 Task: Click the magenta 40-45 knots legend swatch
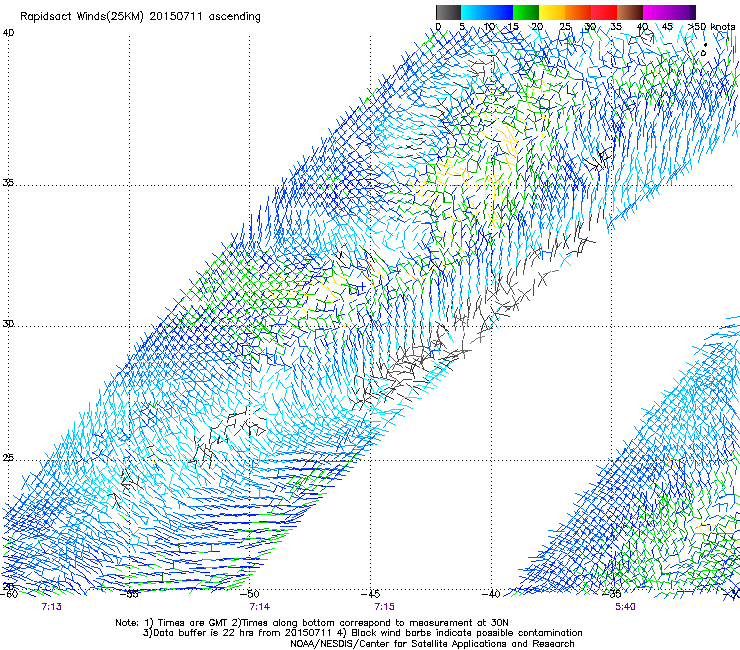click(656, 12)
